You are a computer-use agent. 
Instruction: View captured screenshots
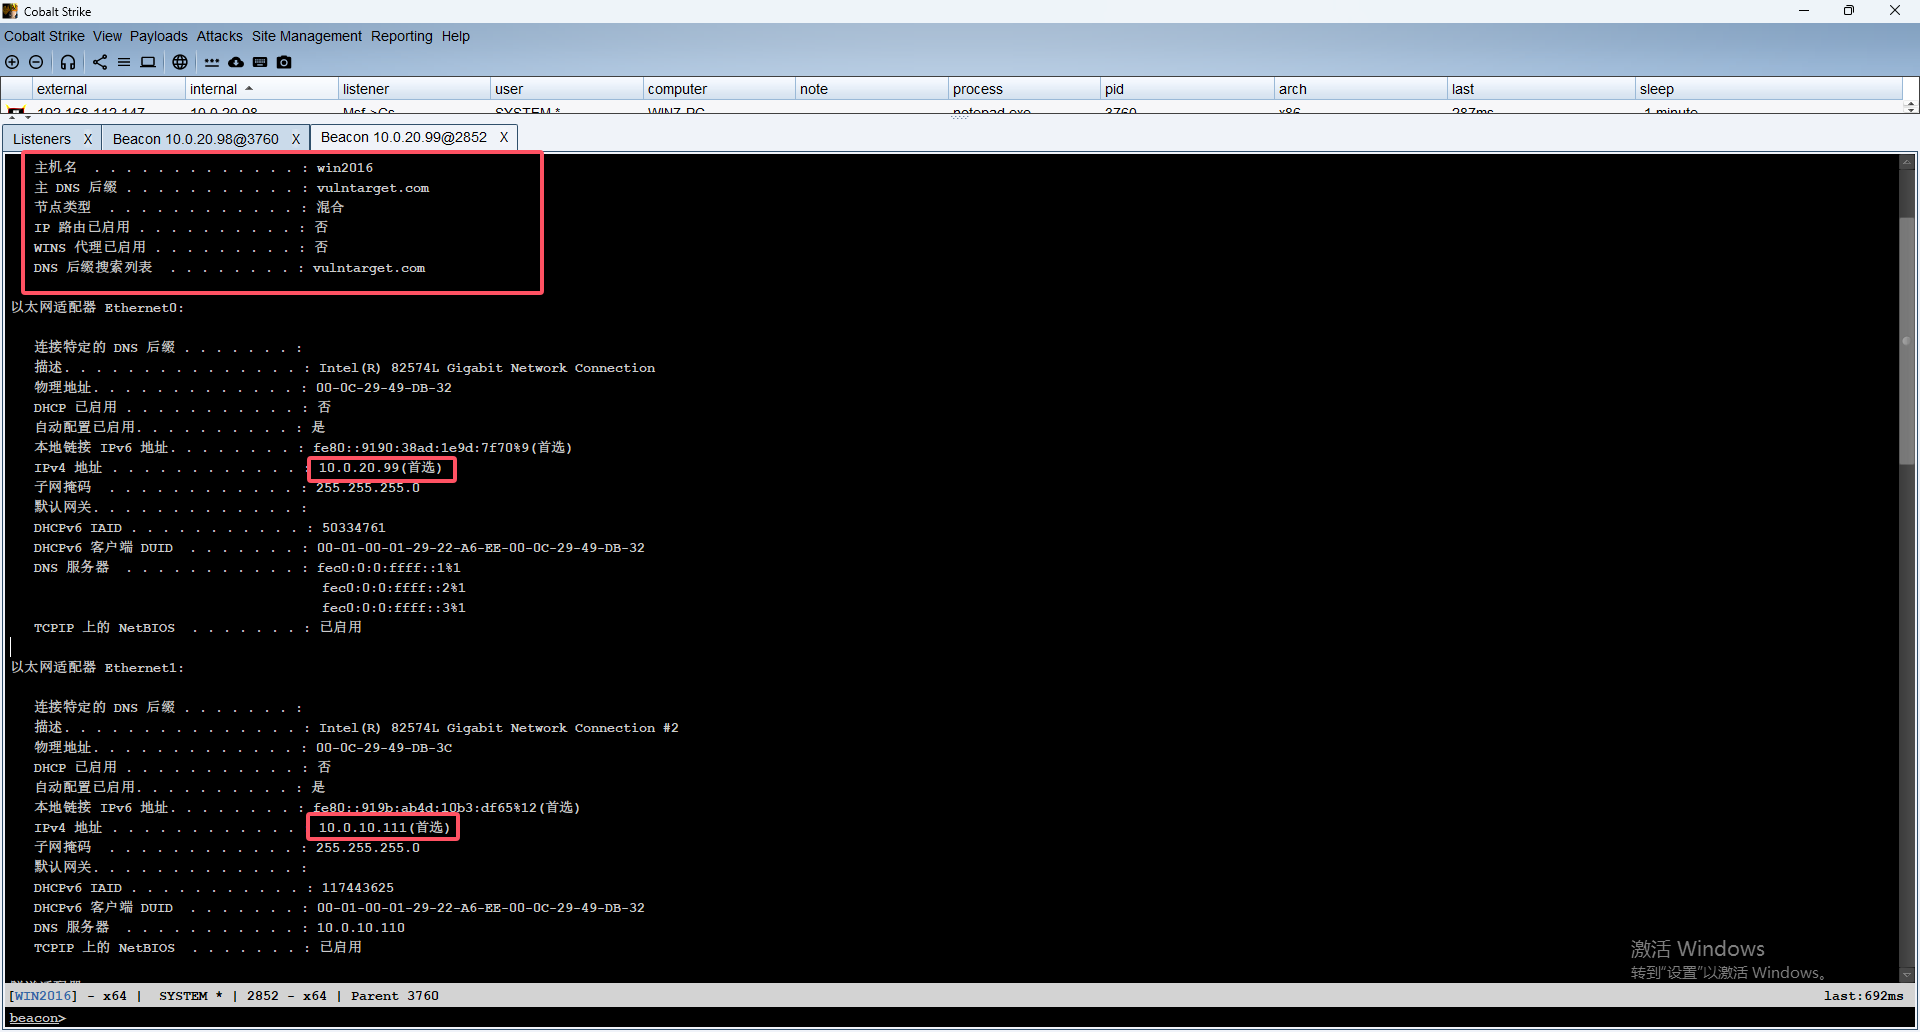(284, 62)
